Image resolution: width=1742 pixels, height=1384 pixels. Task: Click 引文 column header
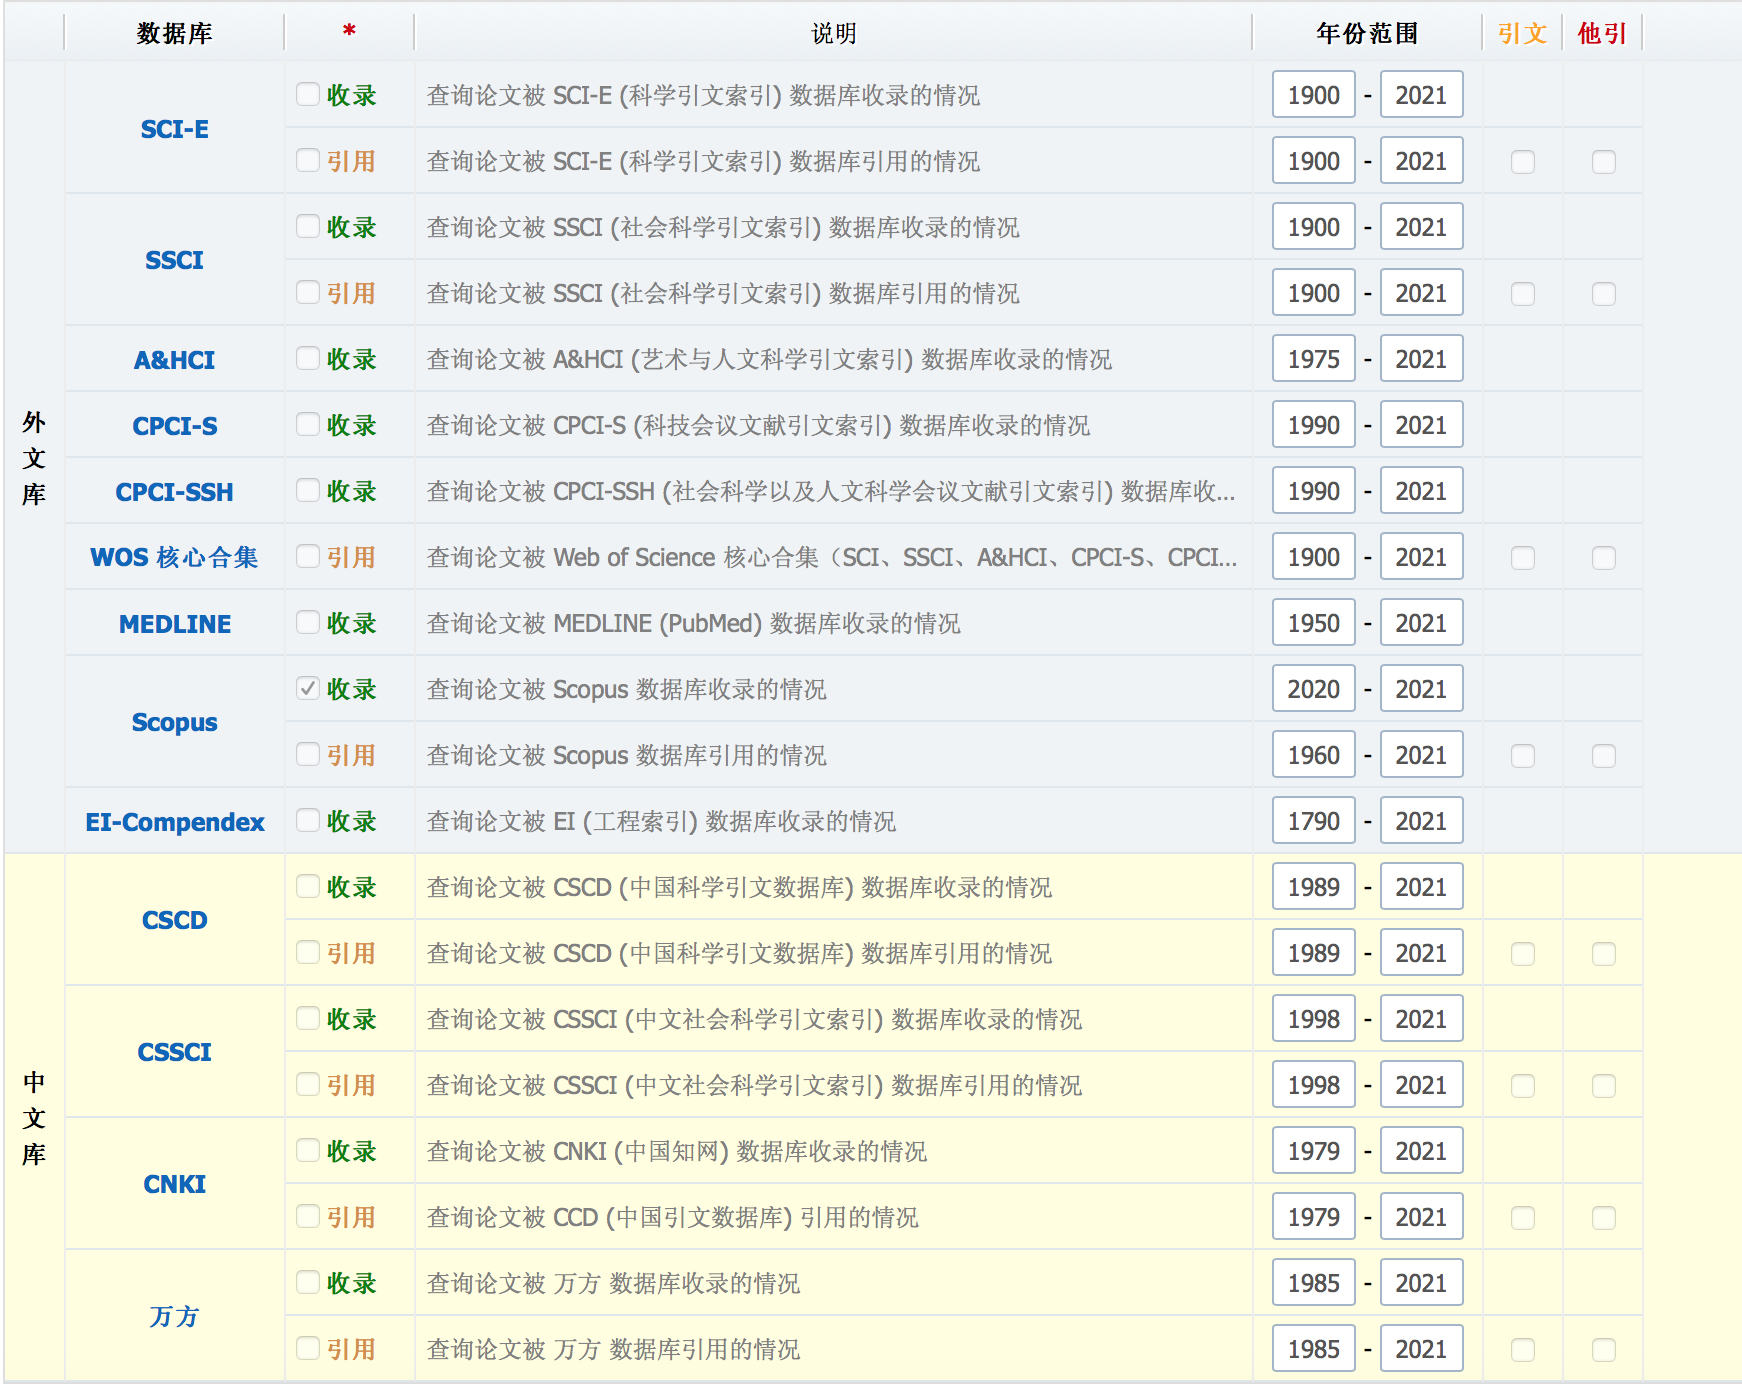[1523, 33]
